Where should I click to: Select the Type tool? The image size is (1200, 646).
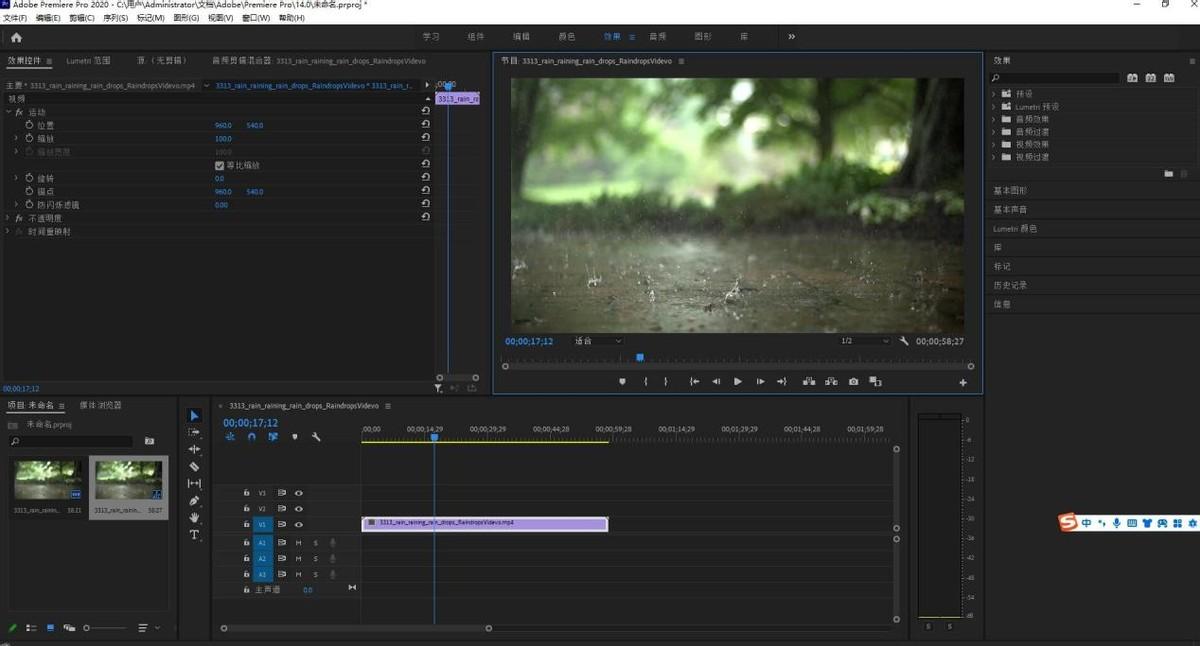click(x=194, y=535)
